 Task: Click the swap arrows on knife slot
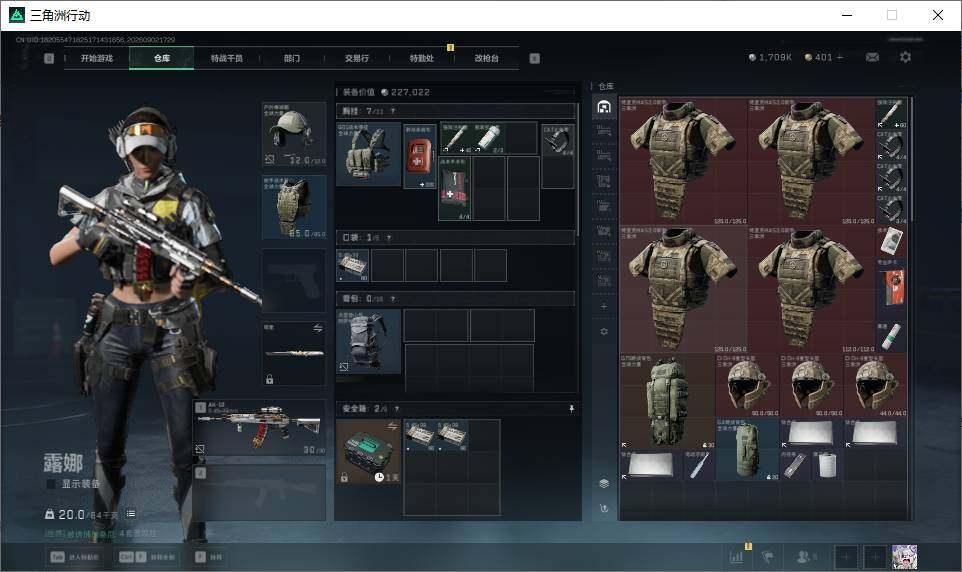click(318, 328)
